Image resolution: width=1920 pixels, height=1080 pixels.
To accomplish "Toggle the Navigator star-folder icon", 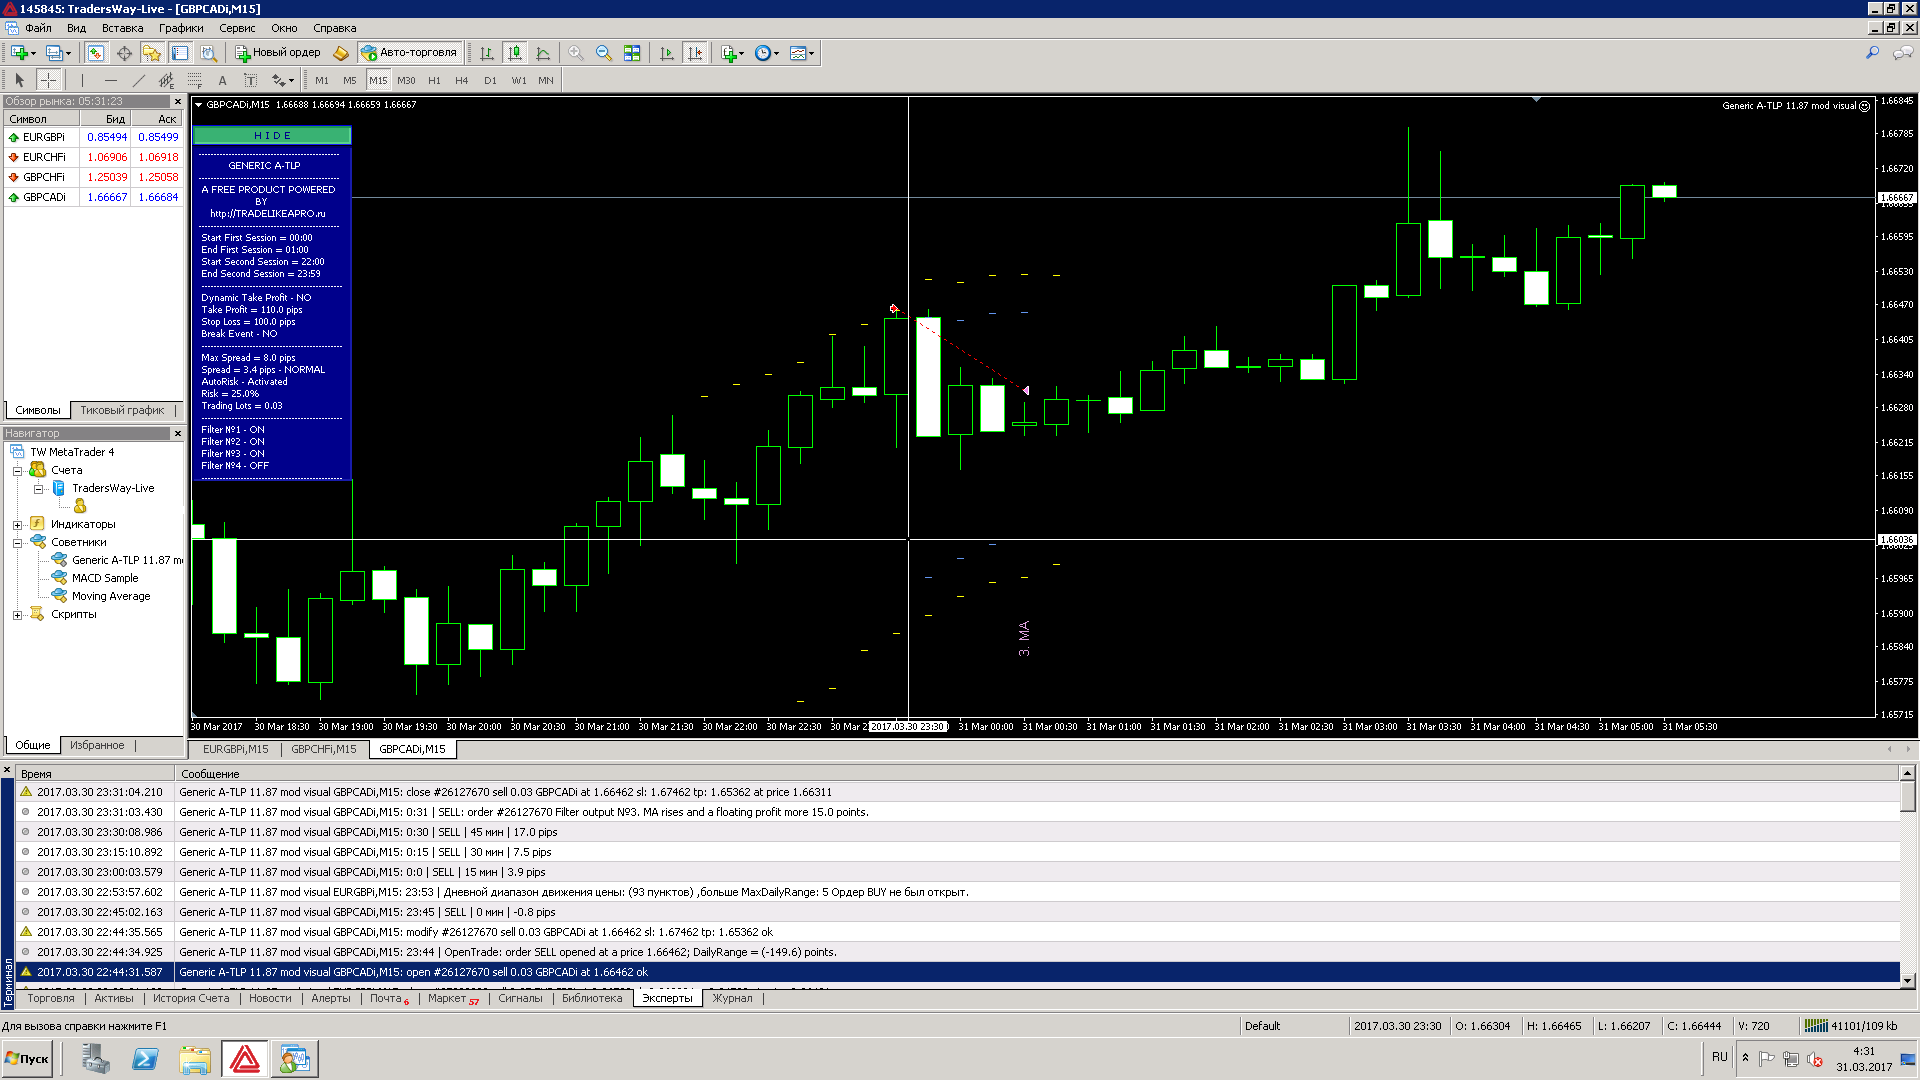I will coord(152,53).
